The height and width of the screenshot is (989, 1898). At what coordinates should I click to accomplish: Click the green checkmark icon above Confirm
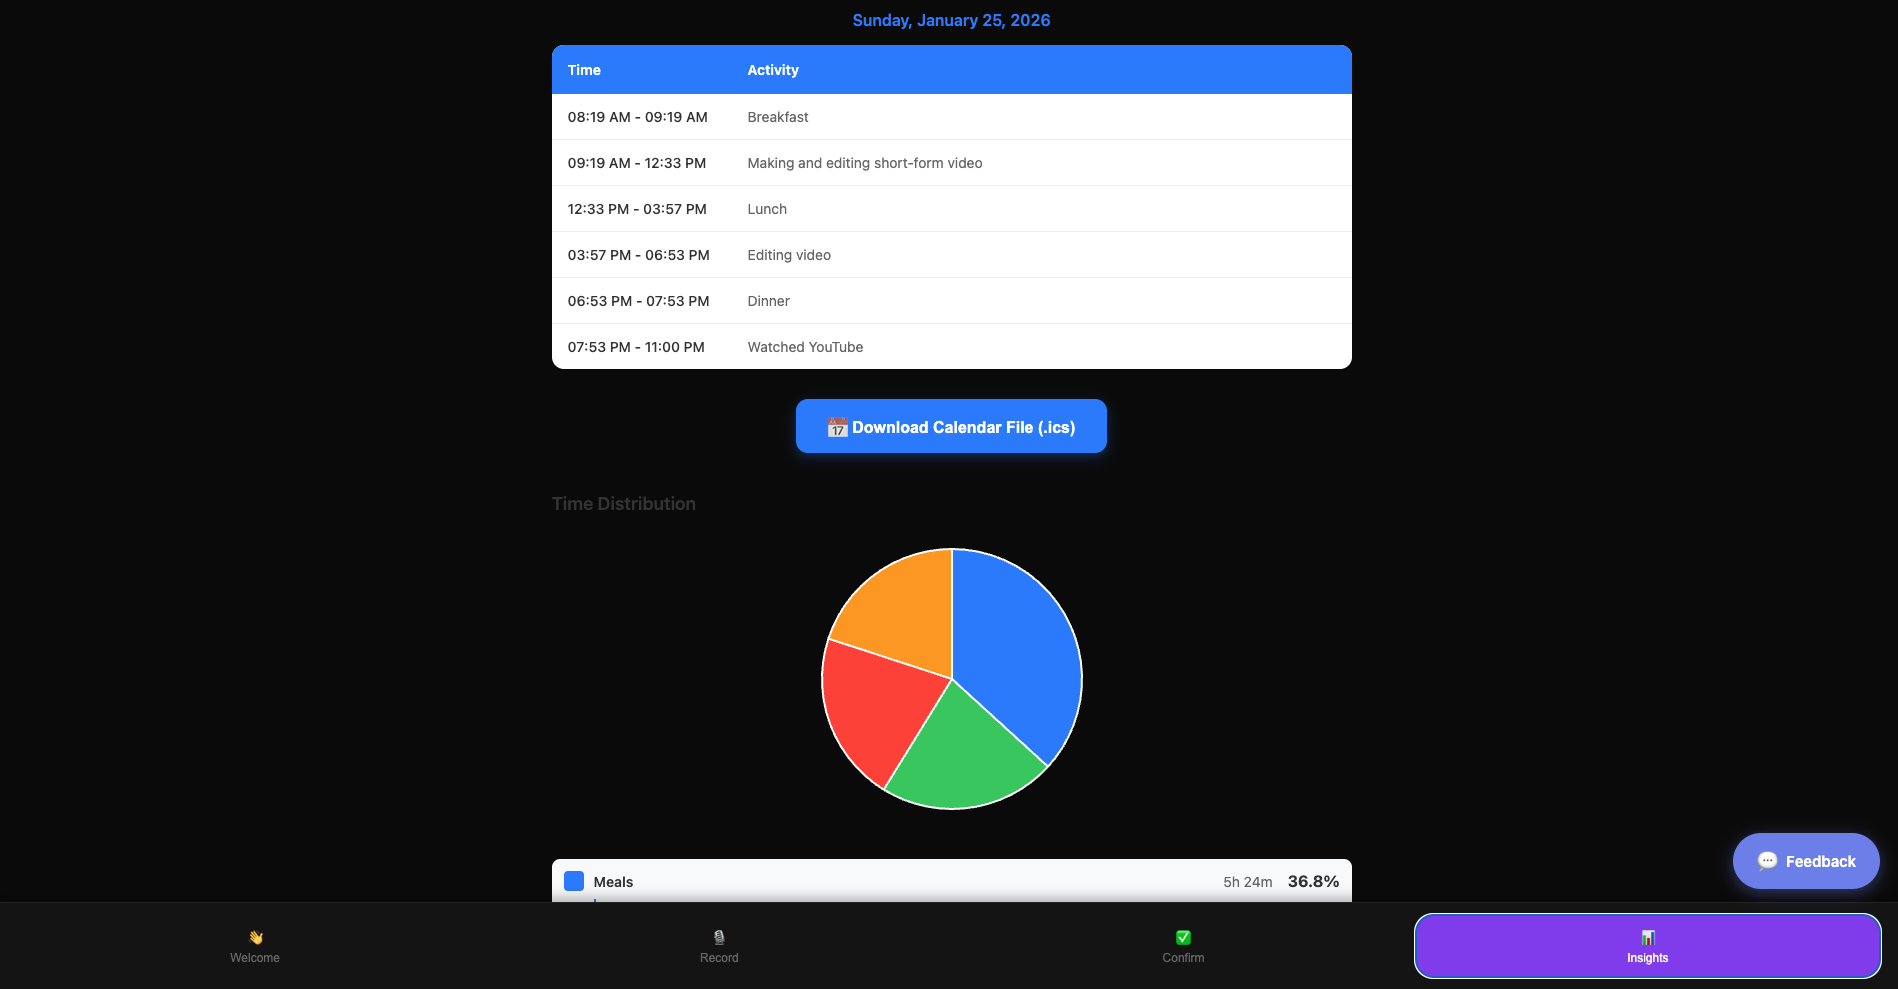[x=1182, y=936]
